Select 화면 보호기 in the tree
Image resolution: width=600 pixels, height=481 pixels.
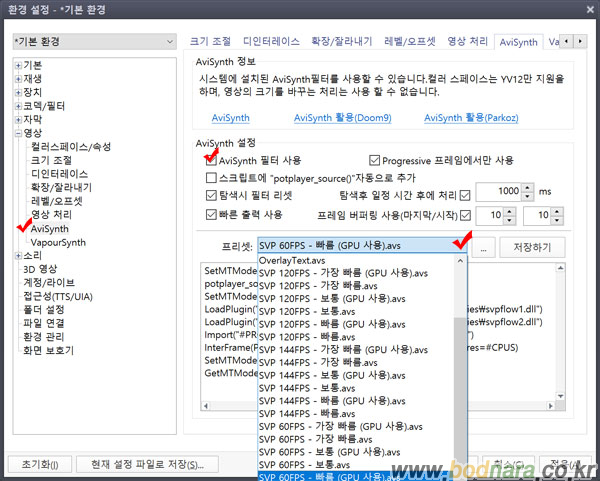click(48, 351)
